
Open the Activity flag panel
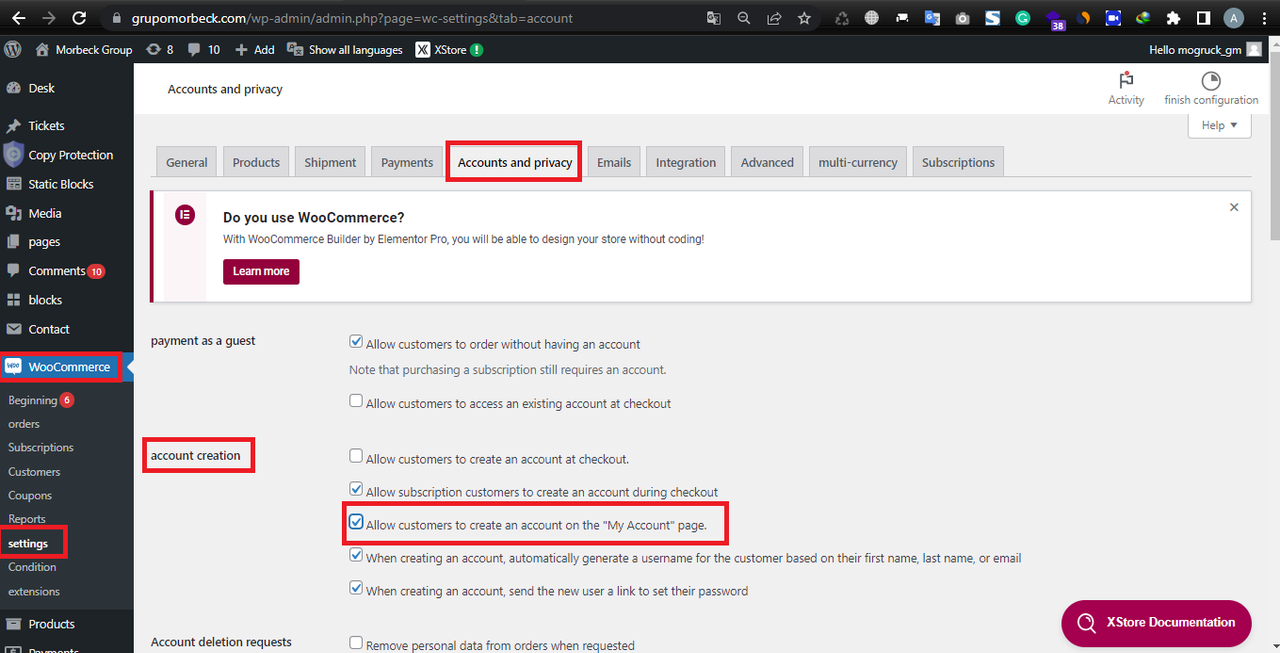[x=1126, y=88]
